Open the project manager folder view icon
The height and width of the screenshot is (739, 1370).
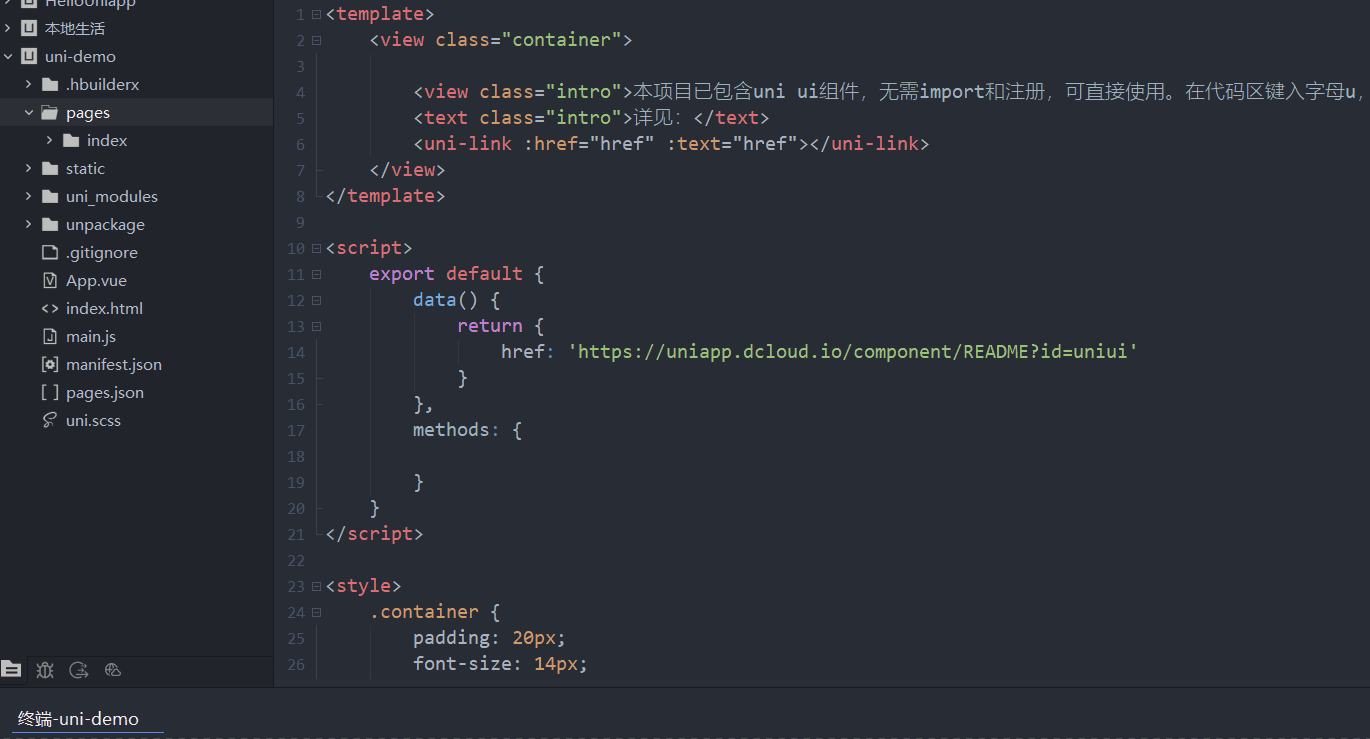(11, 670)
